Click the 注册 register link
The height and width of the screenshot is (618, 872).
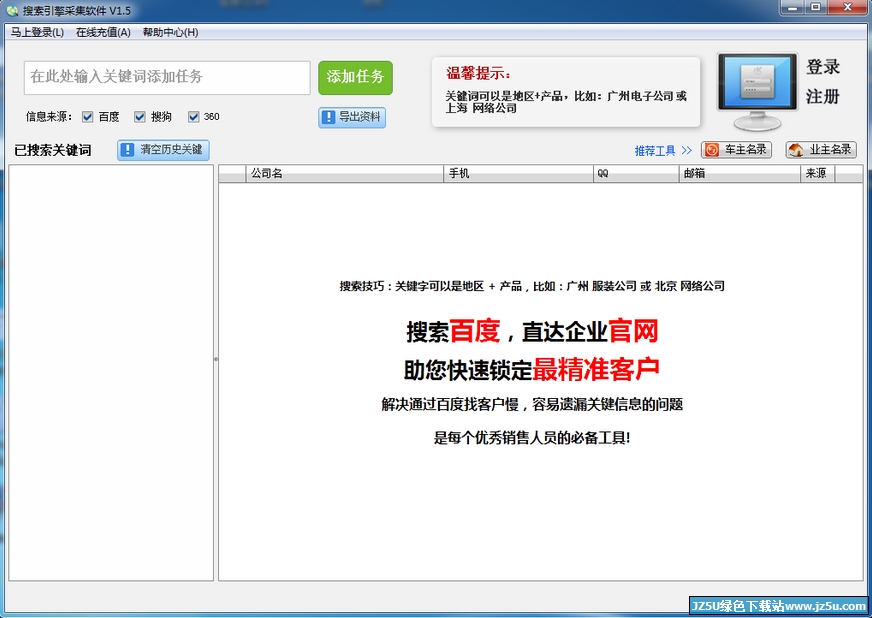tap(823, 97)
